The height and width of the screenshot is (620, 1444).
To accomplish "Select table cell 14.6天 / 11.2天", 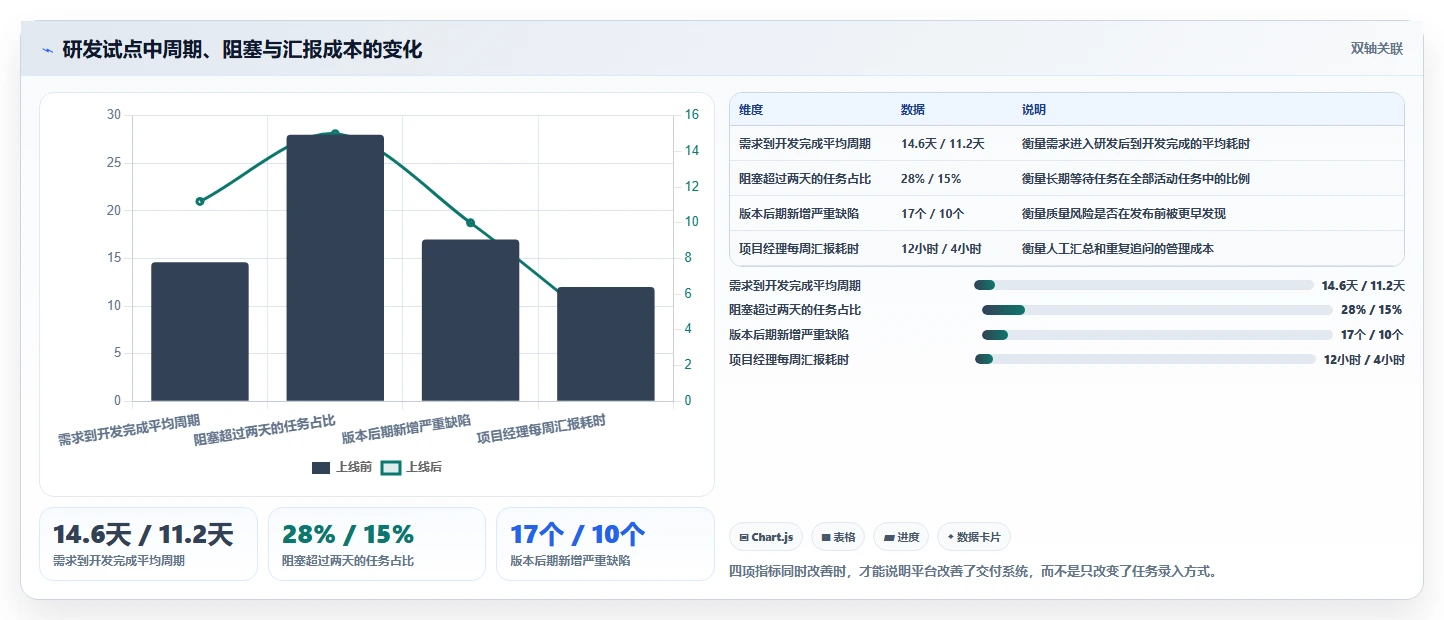I will tap(943, 144).
